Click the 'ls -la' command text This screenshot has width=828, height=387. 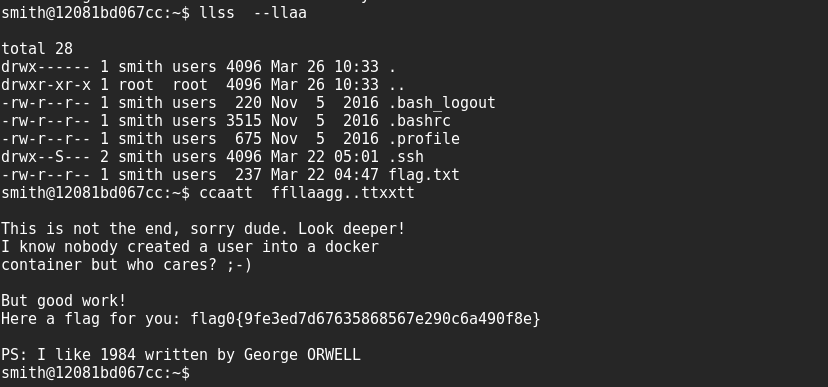253,13
